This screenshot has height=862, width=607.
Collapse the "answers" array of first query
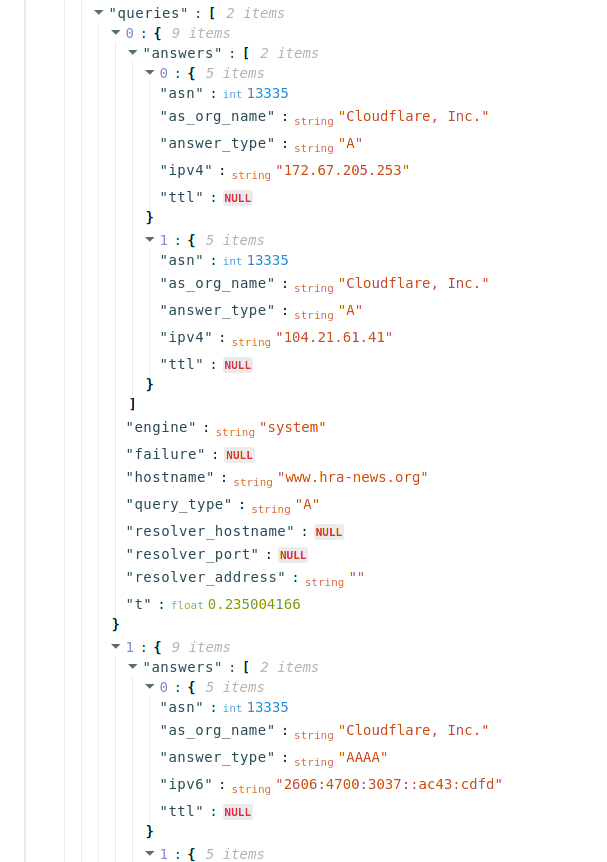(133, 53)
